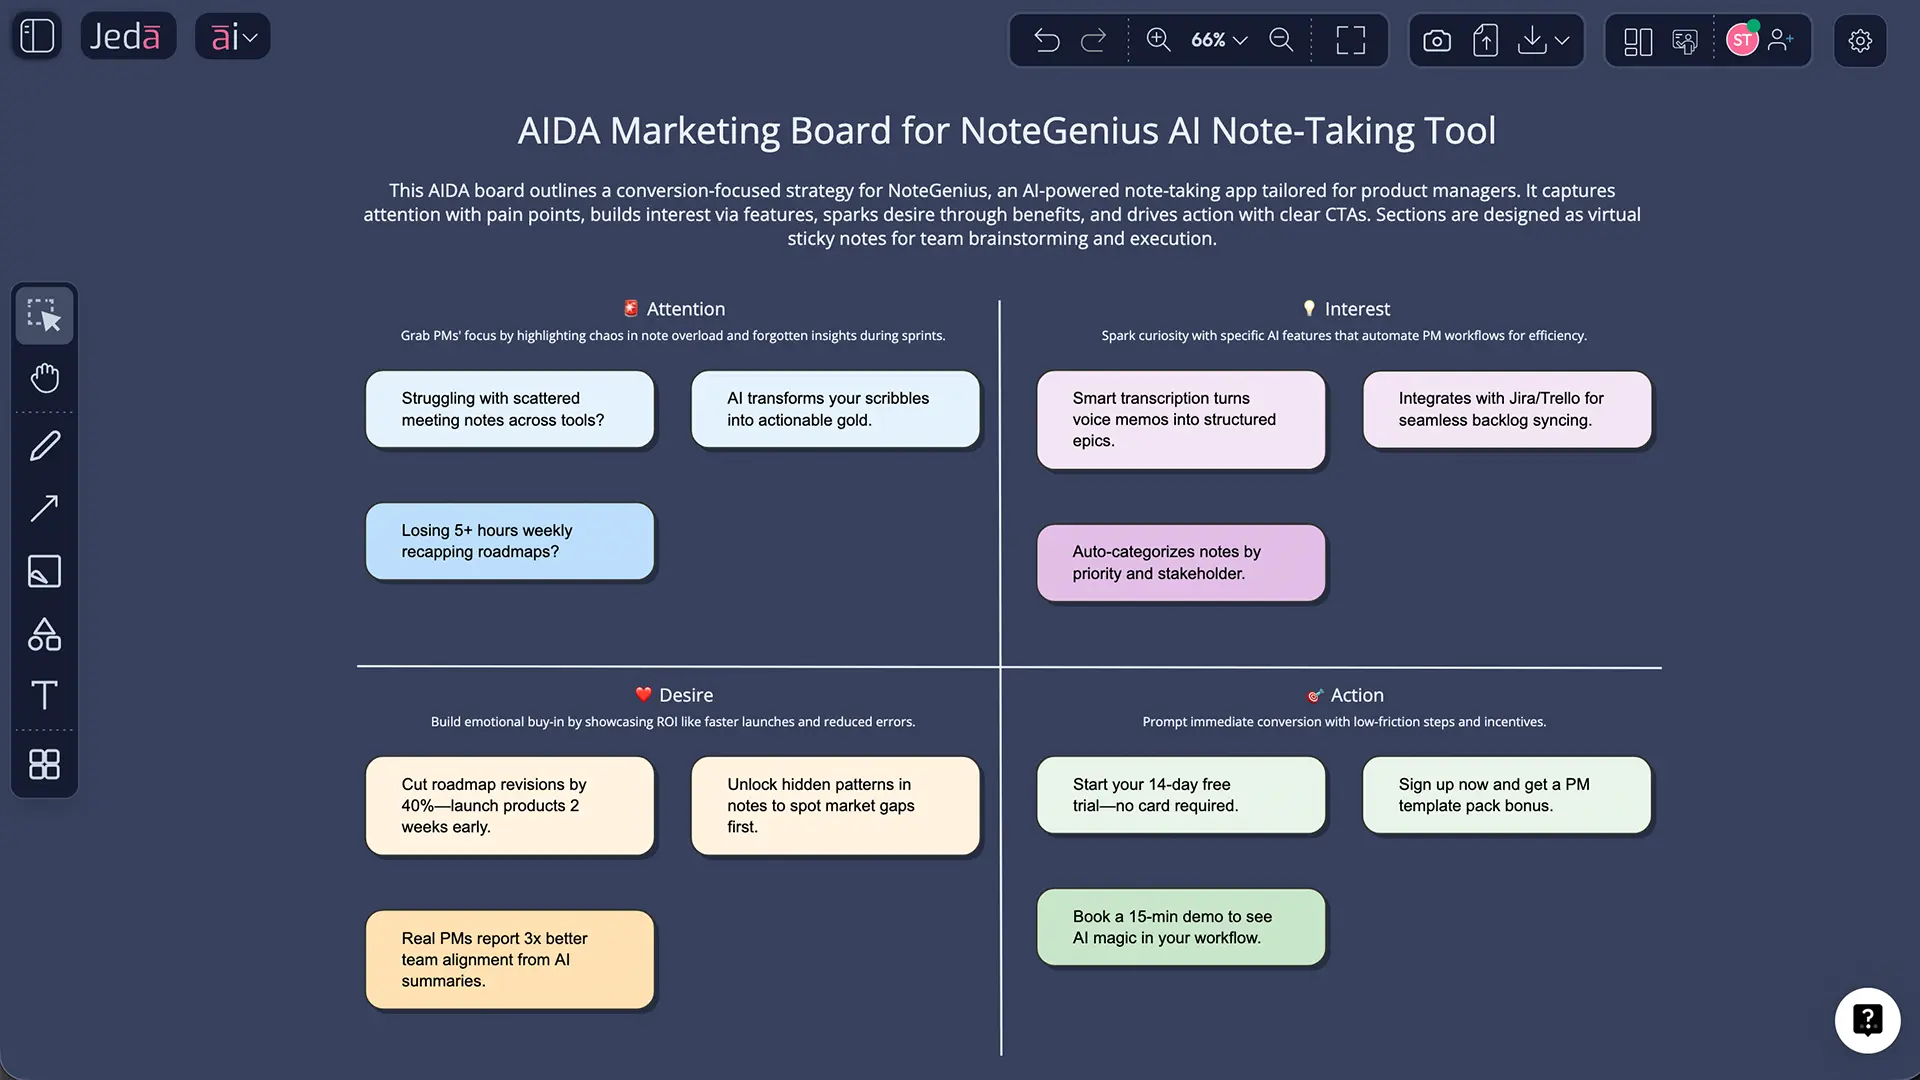This screenshot has width=1920, height=1080.
Task: Open the templates grid tool
Action: point(44,765)
